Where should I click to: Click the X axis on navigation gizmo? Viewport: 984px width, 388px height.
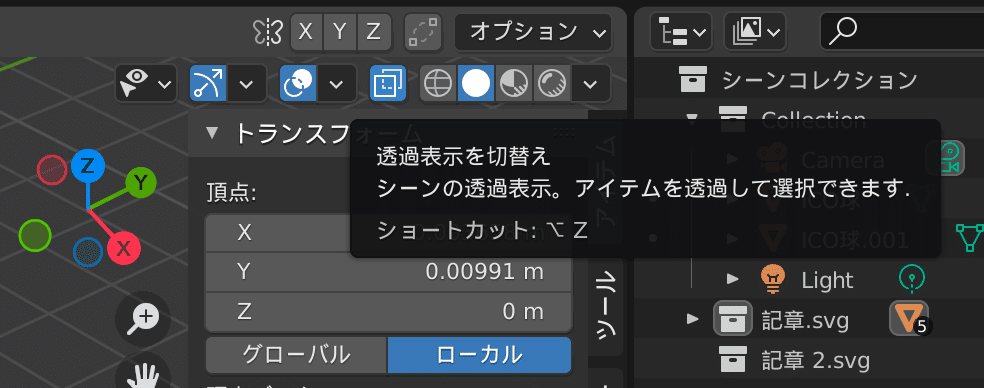124,248
